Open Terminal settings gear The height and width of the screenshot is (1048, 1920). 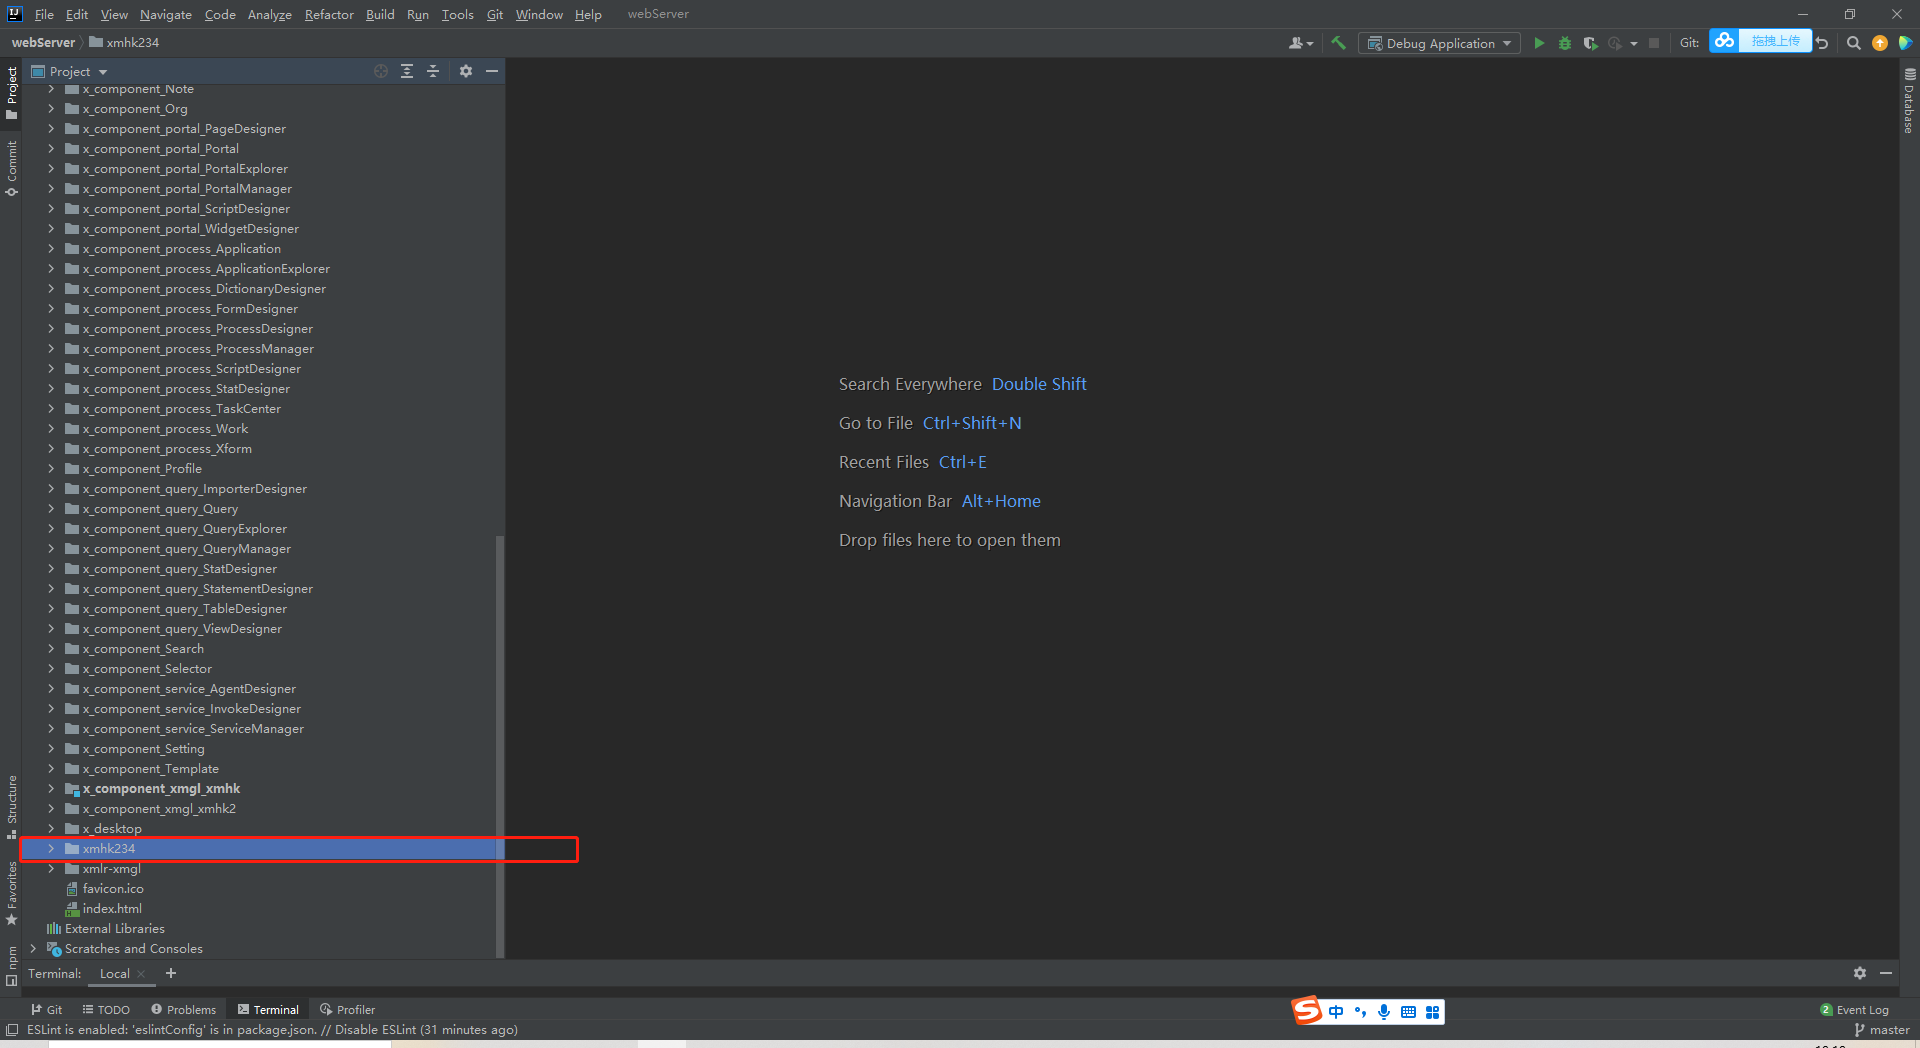pos(1860,973)
